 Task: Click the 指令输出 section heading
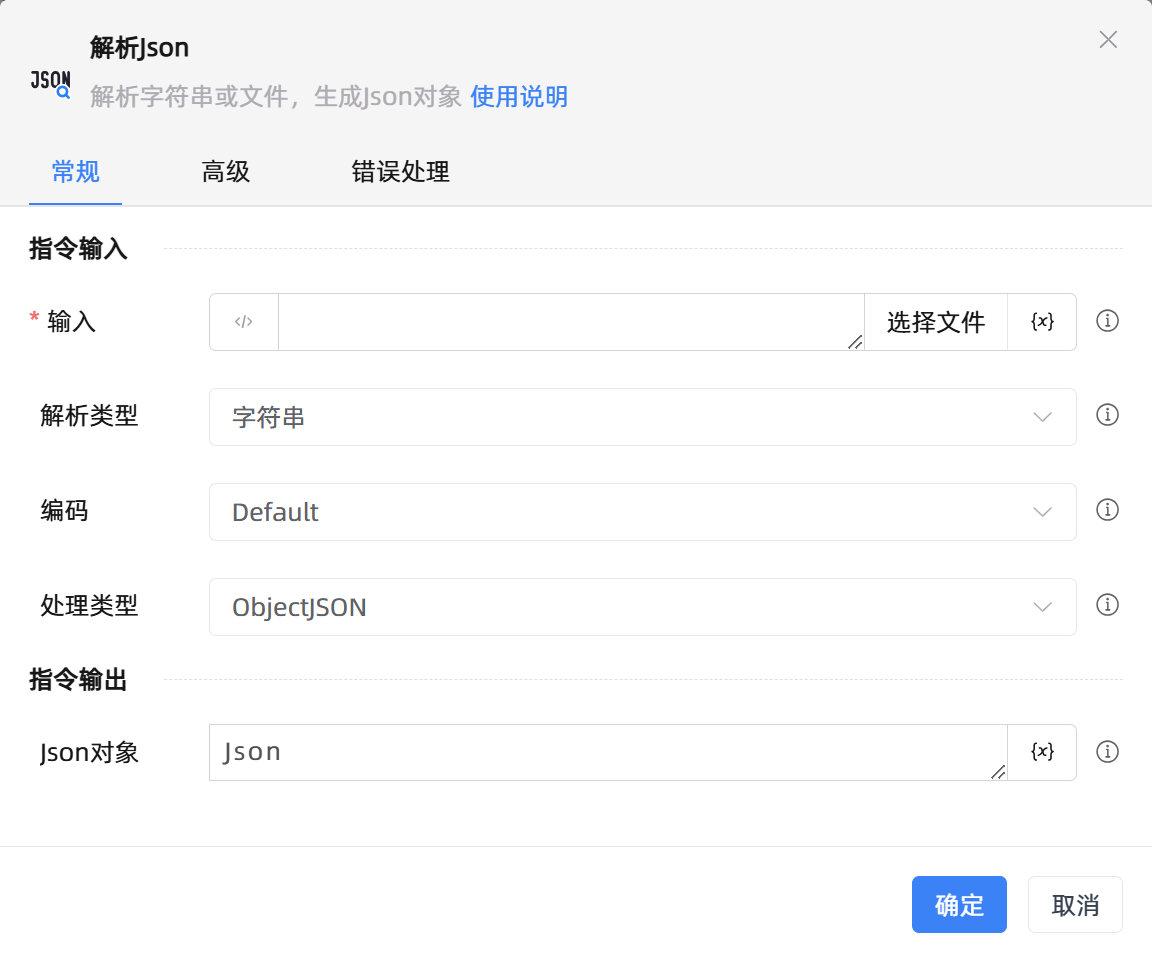(79, 679)
